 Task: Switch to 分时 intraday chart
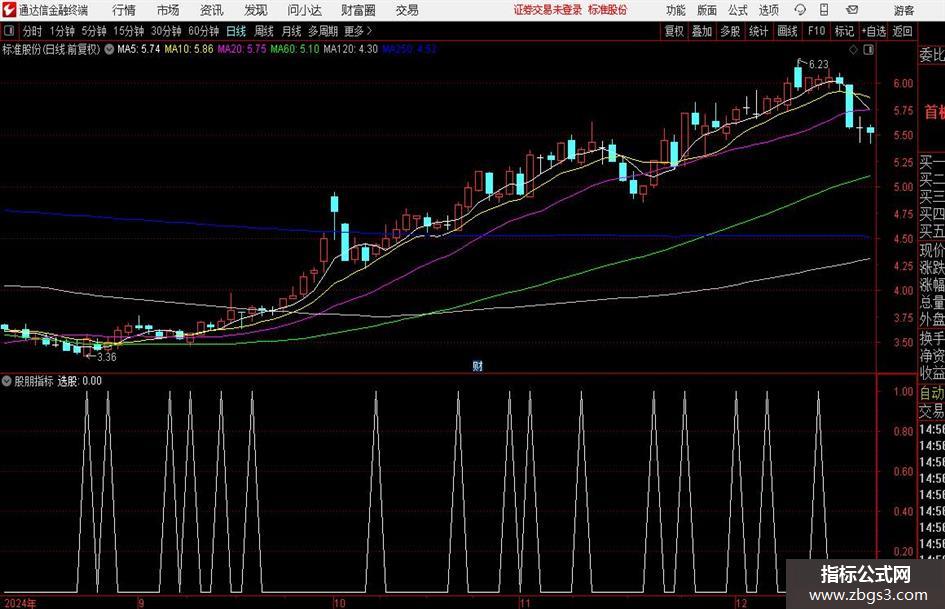(x=32, y=31)
